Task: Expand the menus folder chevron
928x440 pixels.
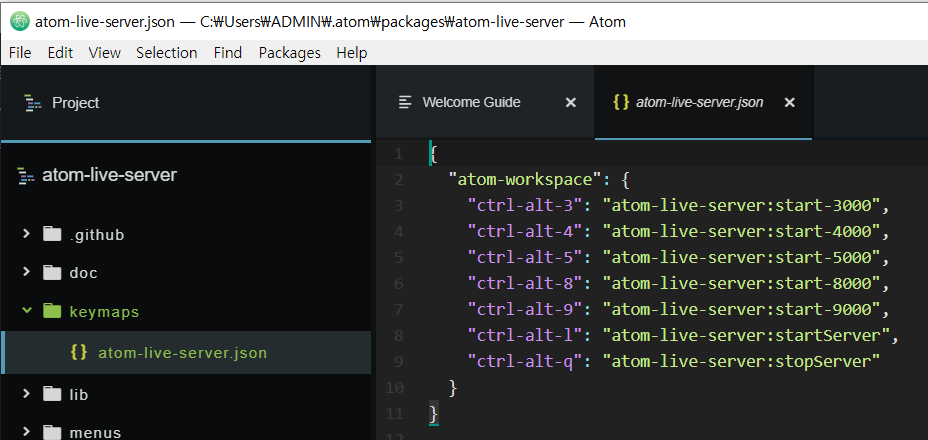Action: pos(26,432)
